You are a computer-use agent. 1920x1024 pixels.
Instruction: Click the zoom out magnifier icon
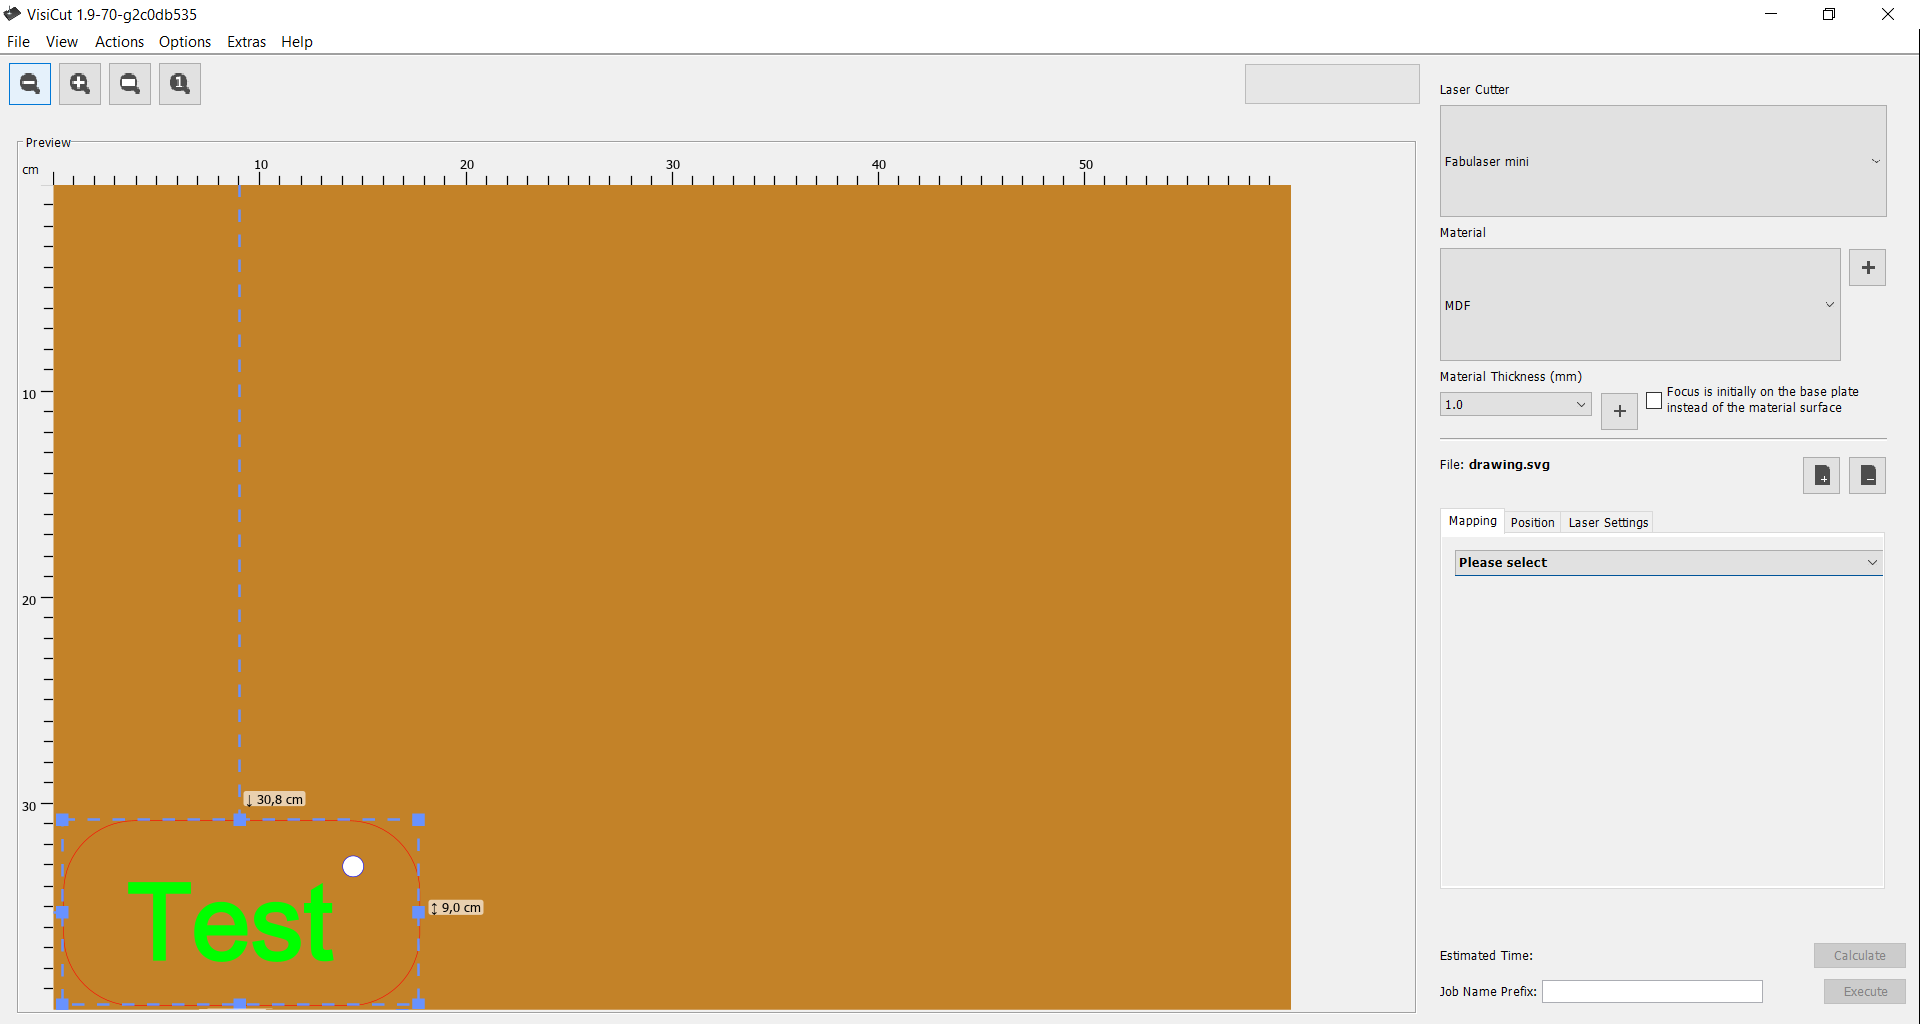tap(30, 84)
